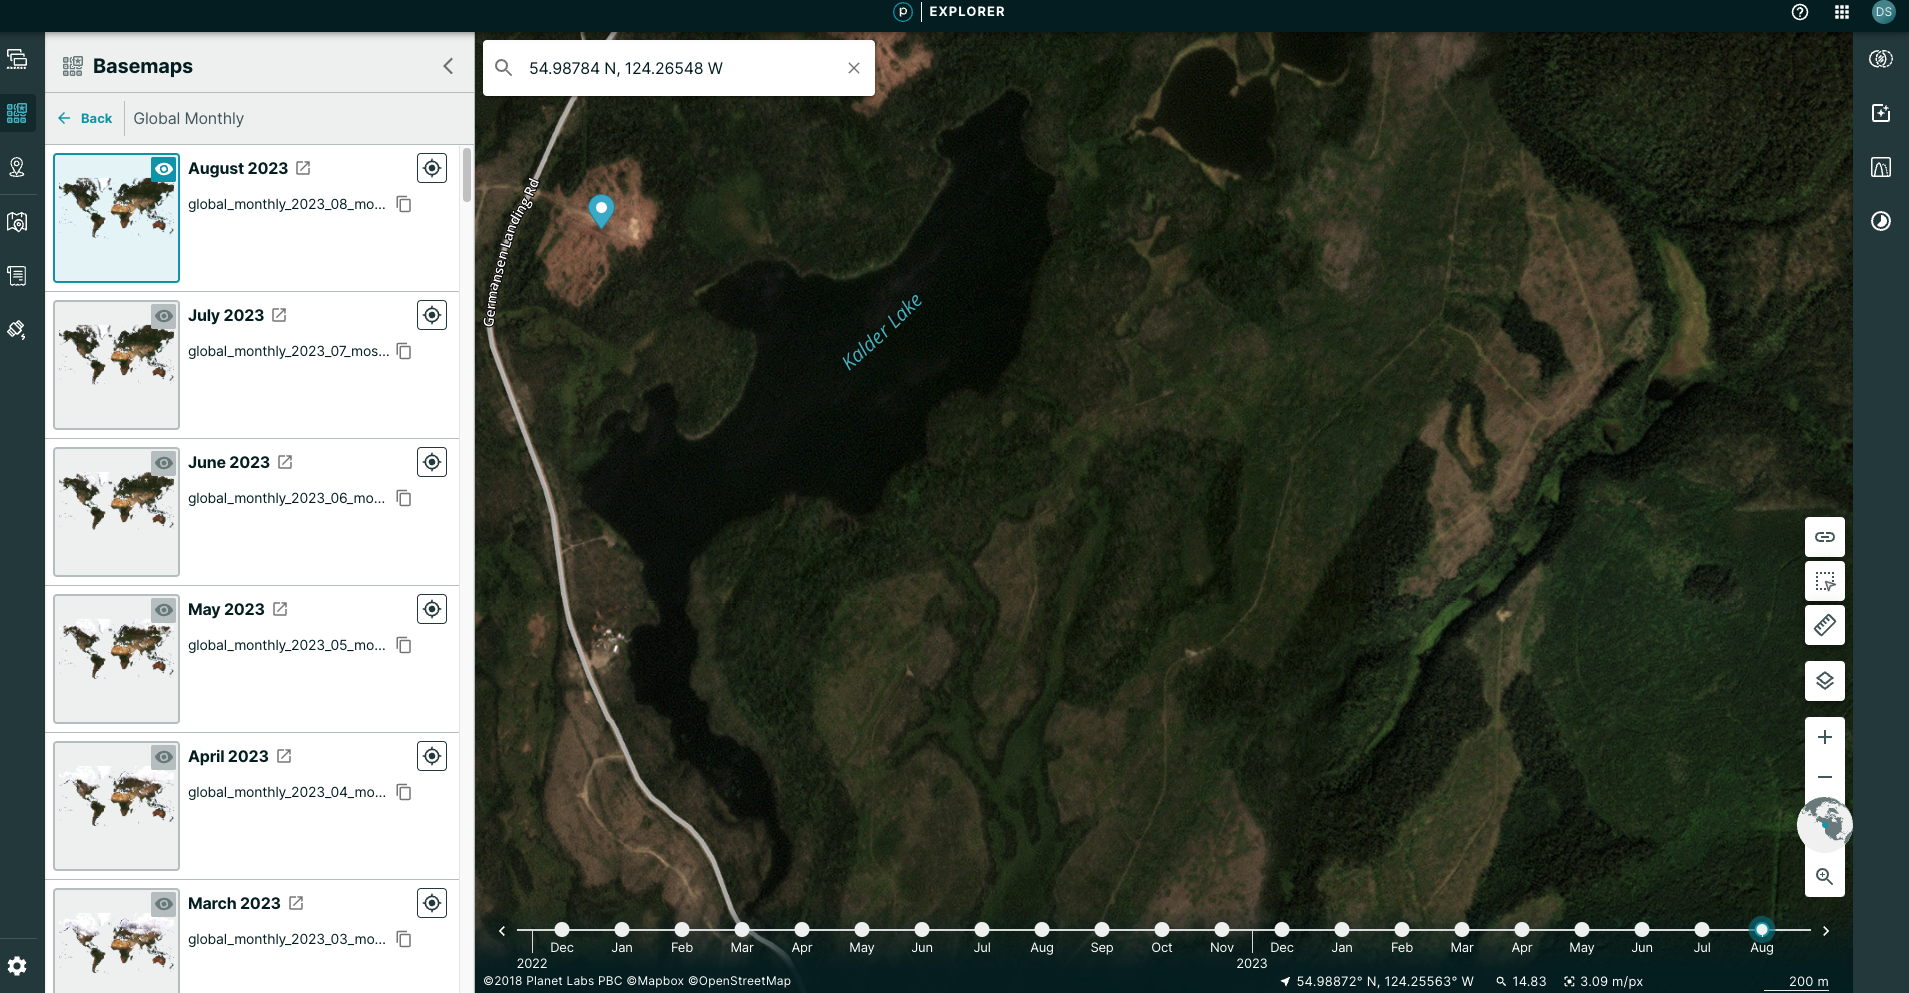Copy the April 2023 mosaic name

[404, 792]
